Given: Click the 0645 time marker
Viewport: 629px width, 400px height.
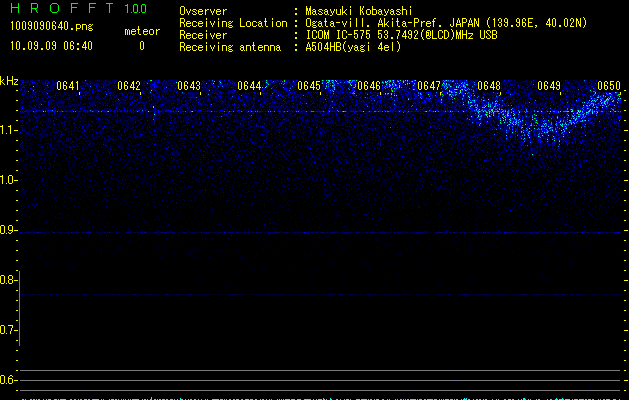Looking at the screenshot, I should pos(309,86).
